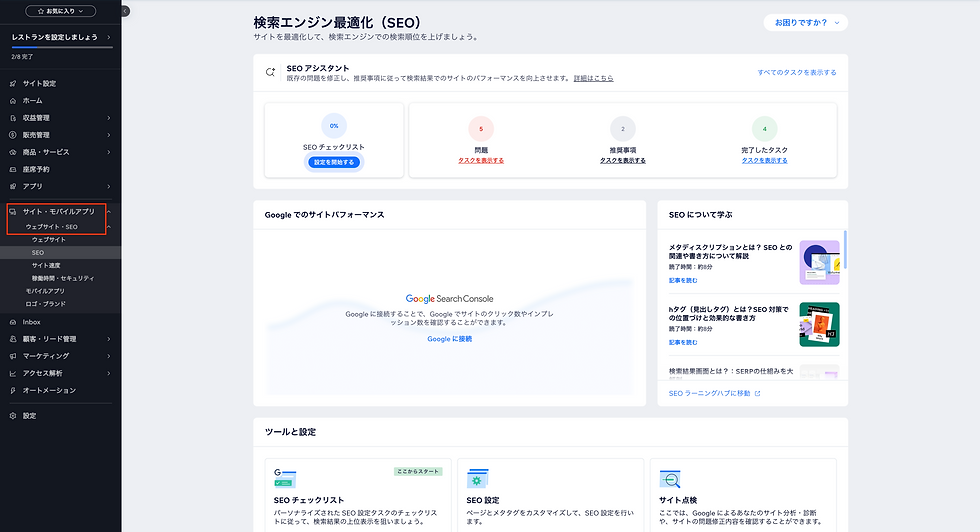
Task: Expand the 販売管理 submenu chevron
Action: point(109,135)
